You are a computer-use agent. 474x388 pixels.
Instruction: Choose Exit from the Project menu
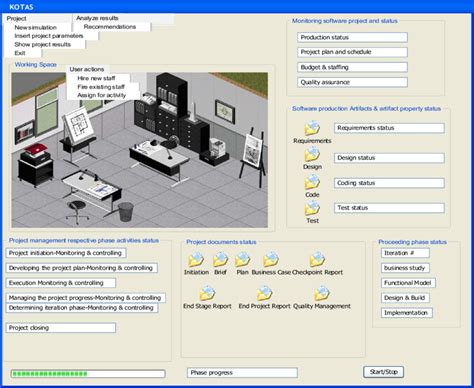20,53
